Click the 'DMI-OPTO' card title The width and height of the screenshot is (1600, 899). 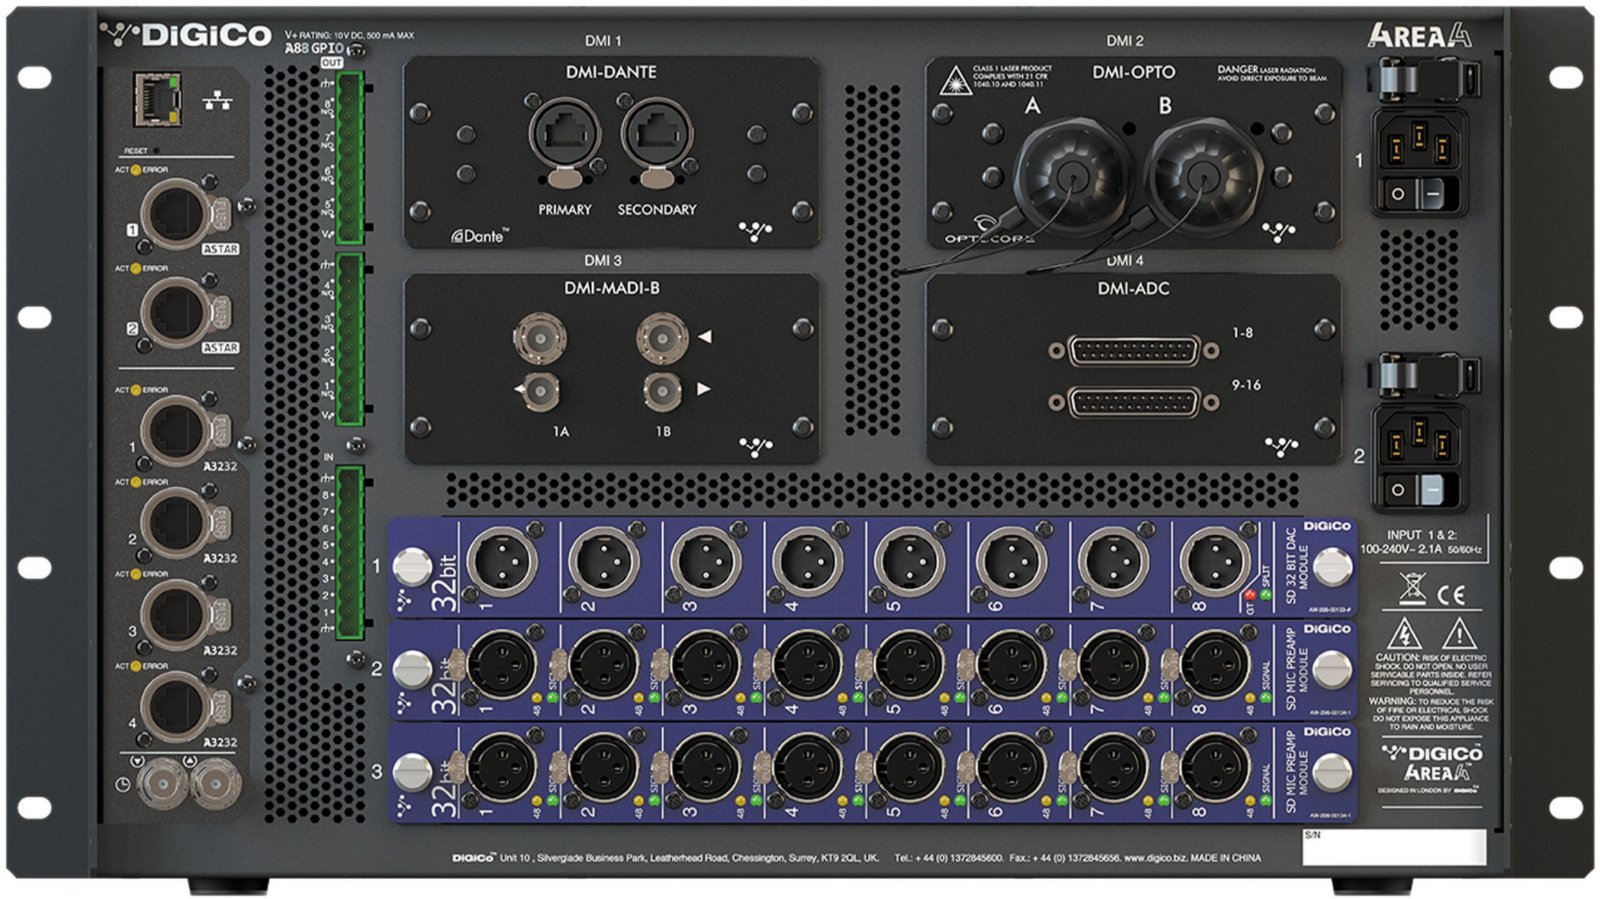coord(1133,72)
